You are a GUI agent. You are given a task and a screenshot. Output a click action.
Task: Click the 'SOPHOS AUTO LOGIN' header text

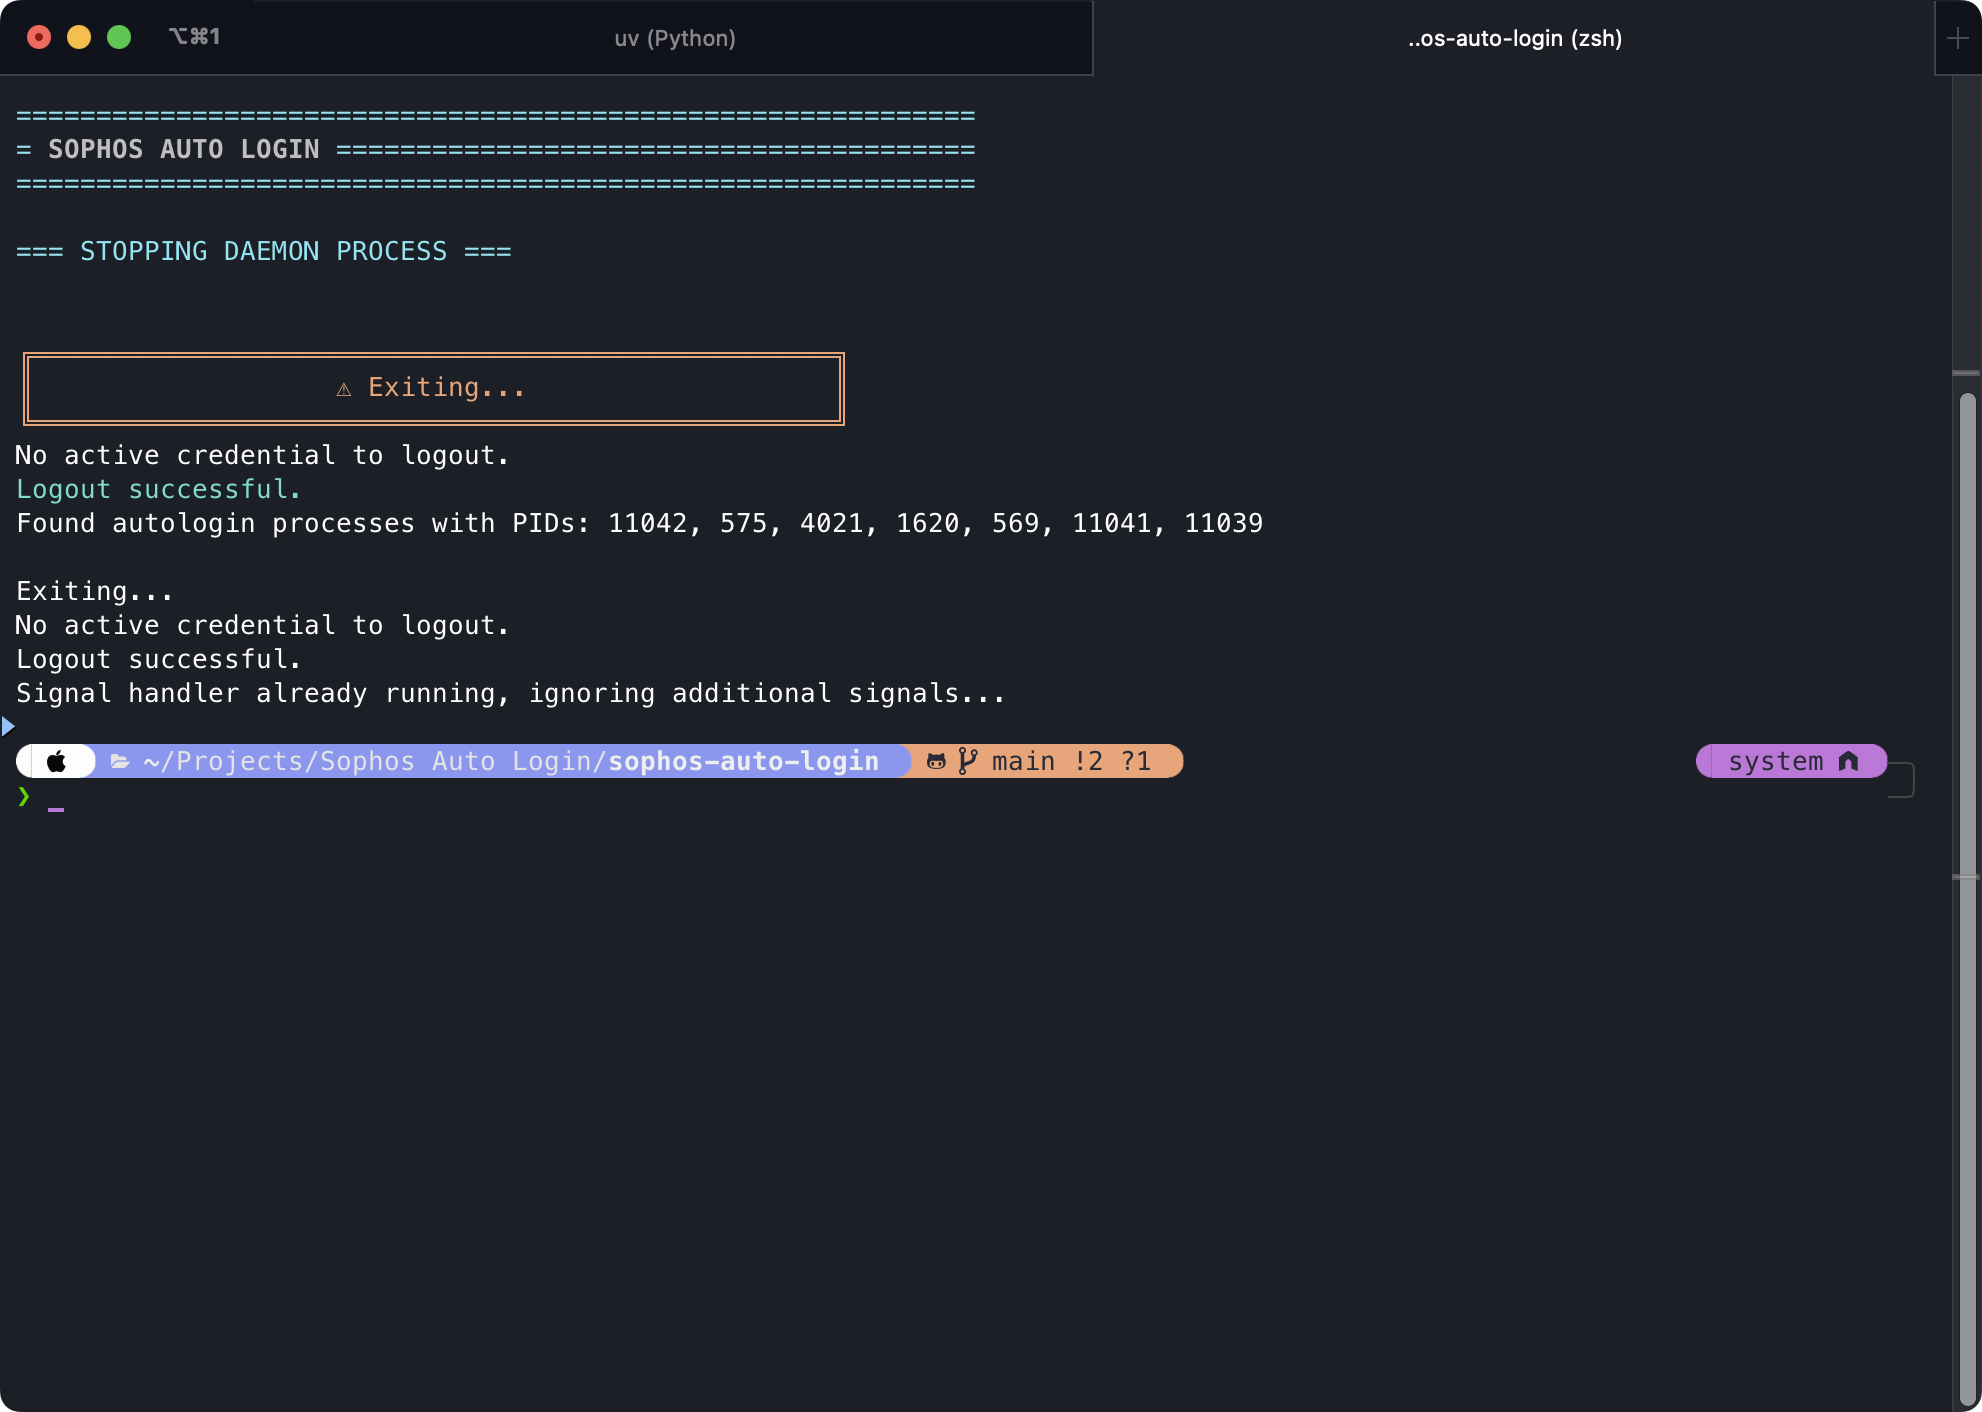click(184, 149)
